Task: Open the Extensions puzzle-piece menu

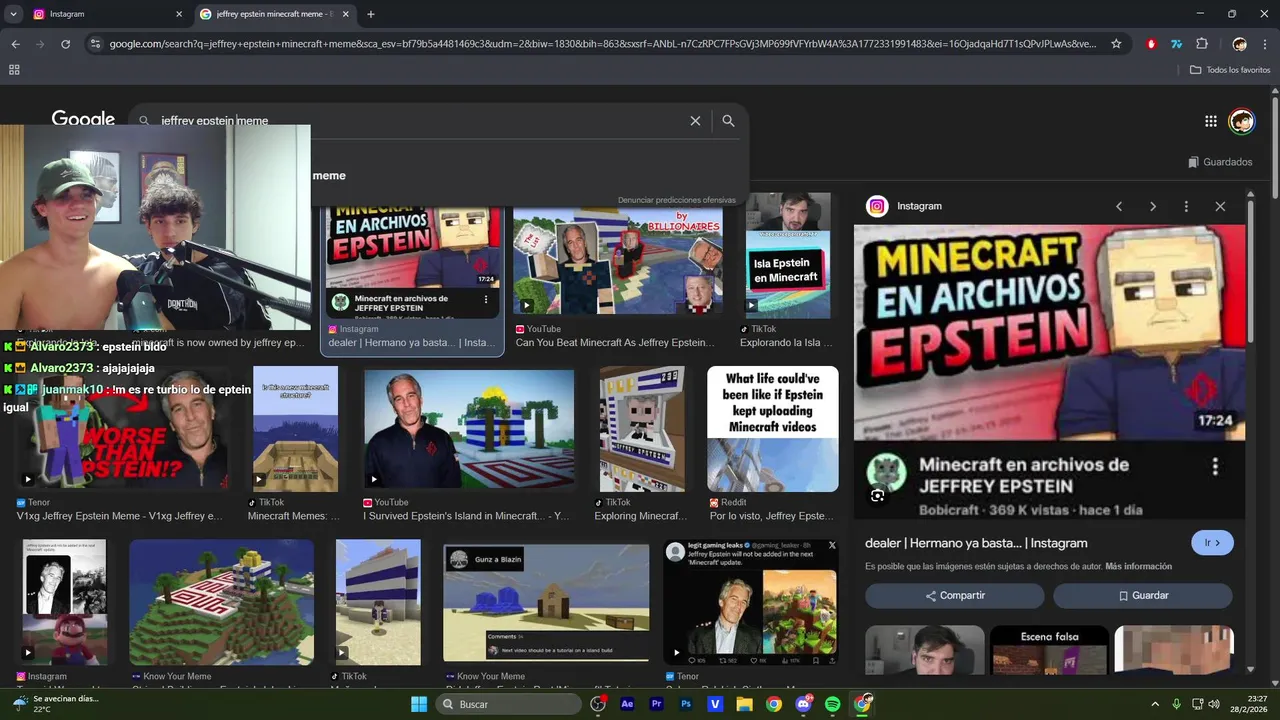Action: point(1202,44)
